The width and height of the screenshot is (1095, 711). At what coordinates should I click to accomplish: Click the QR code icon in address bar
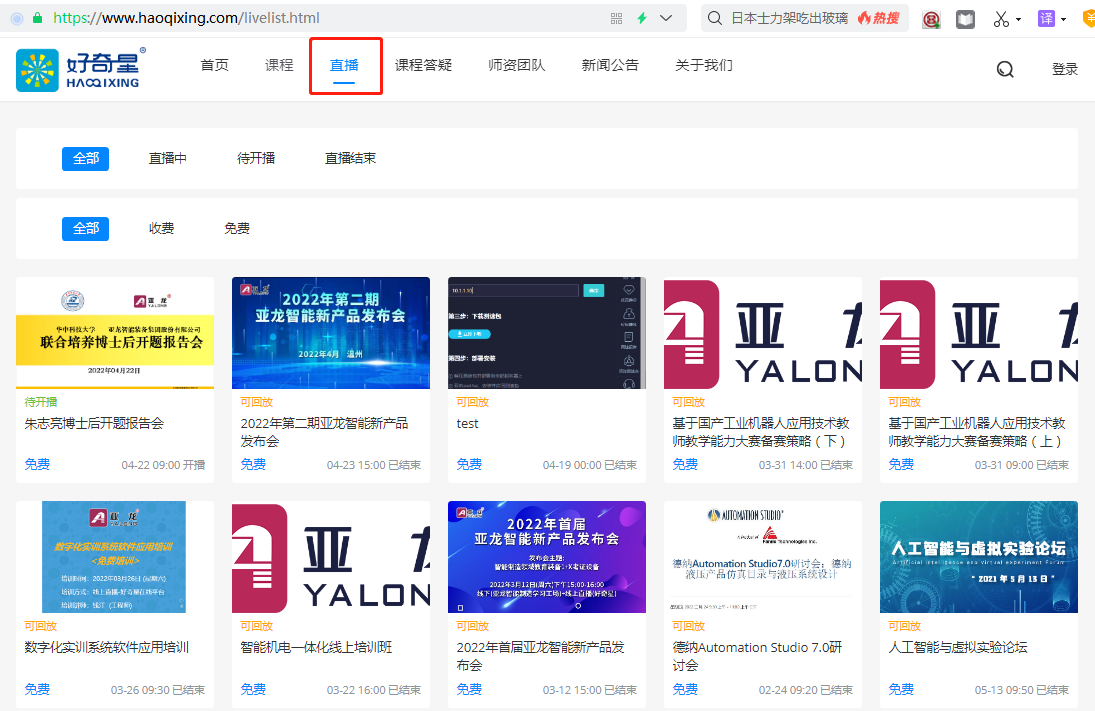point(616,18)
